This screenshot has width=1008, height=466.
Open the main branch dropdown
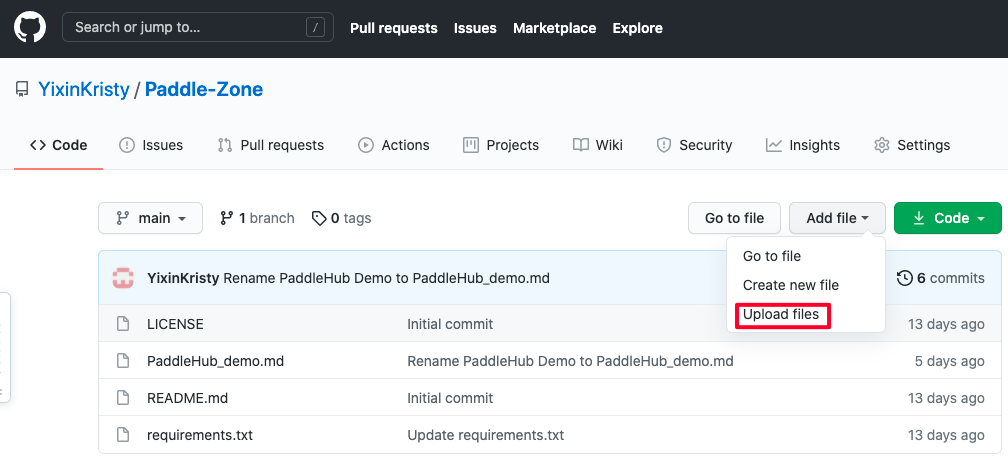150,218
